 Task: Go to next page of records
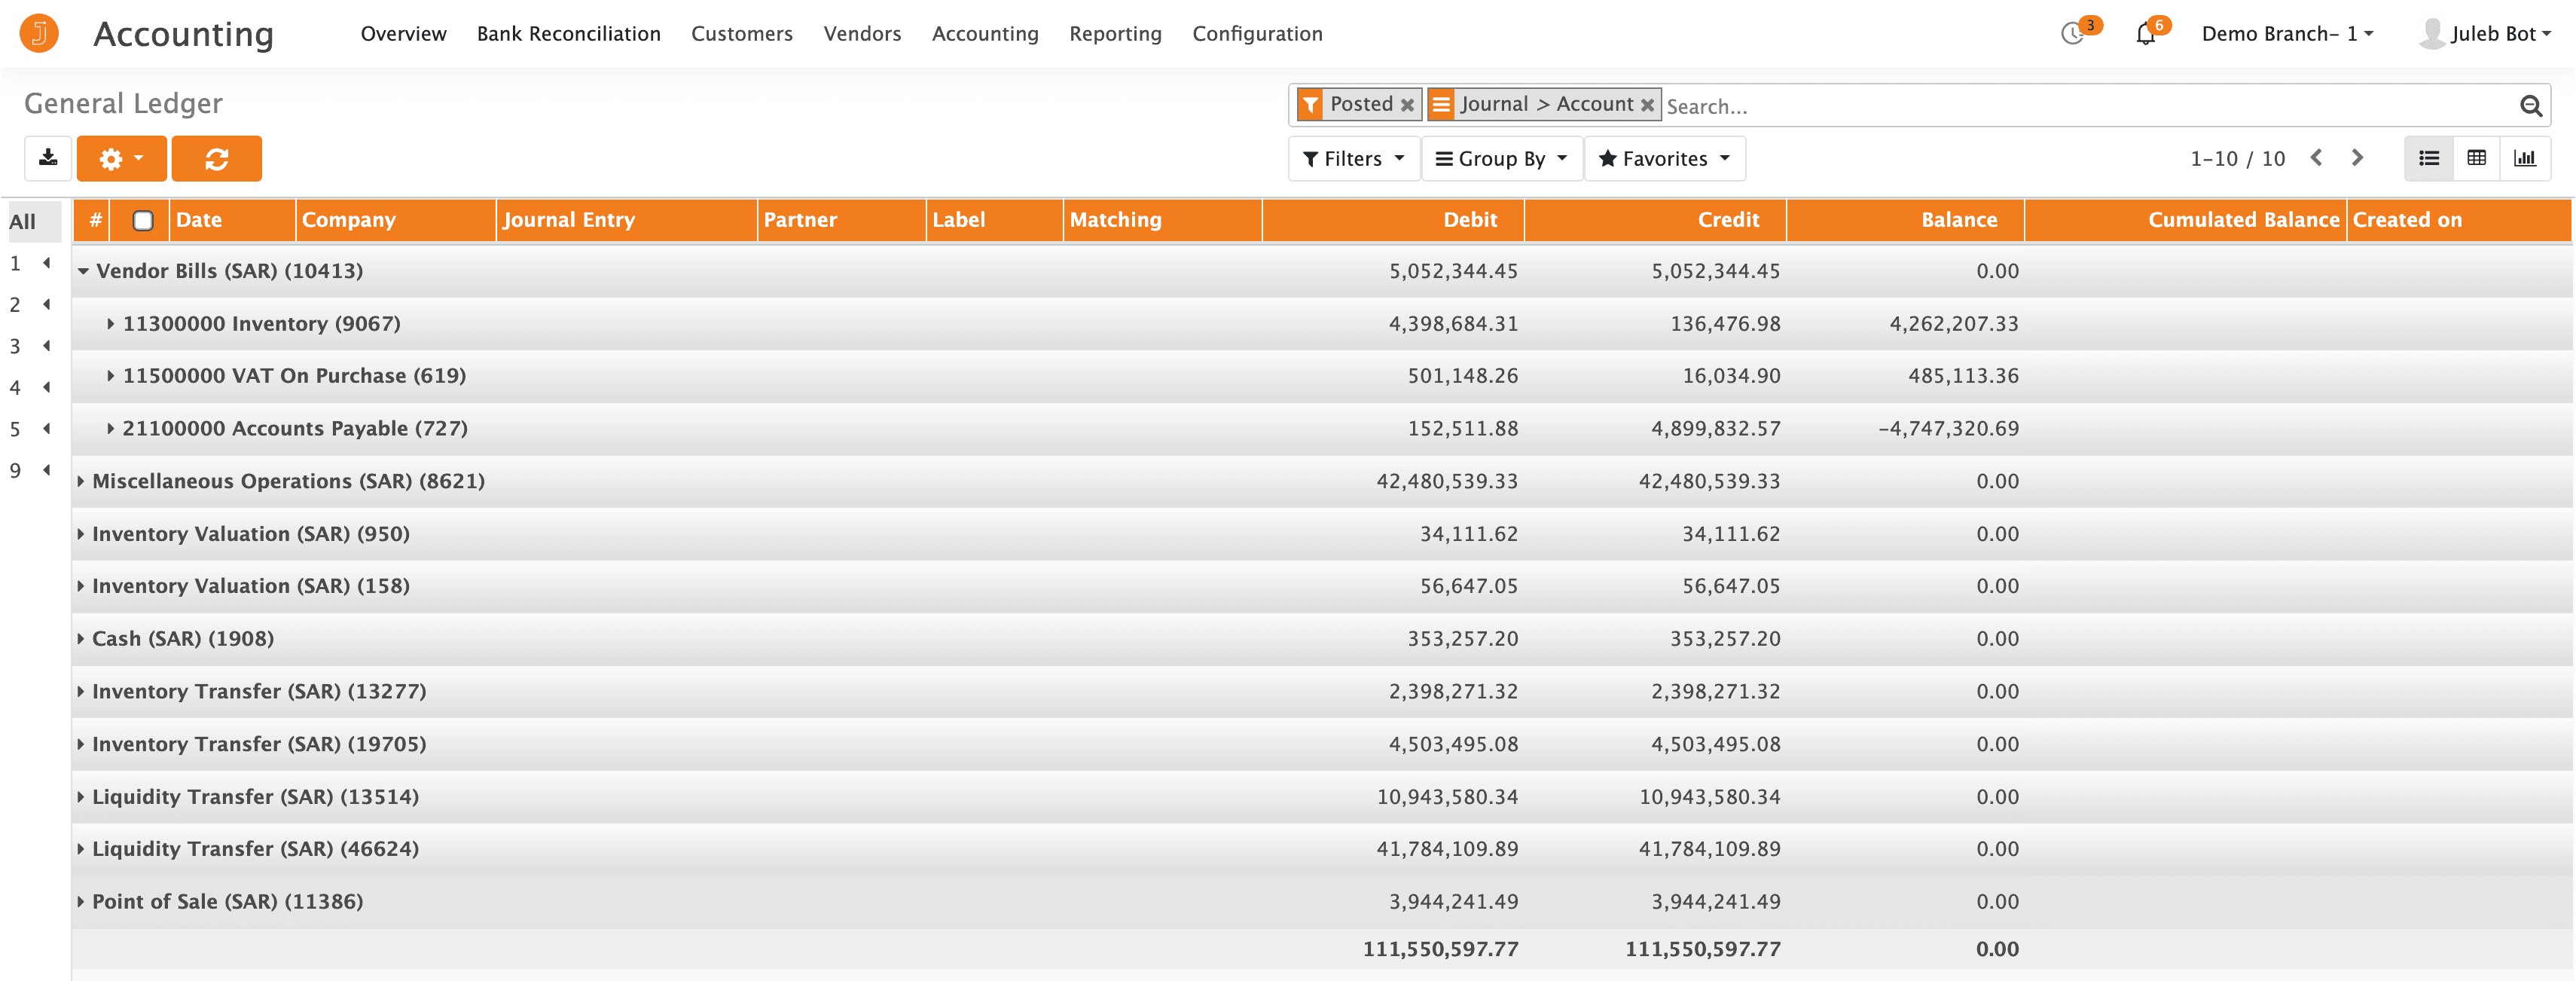pos(2357,158)
